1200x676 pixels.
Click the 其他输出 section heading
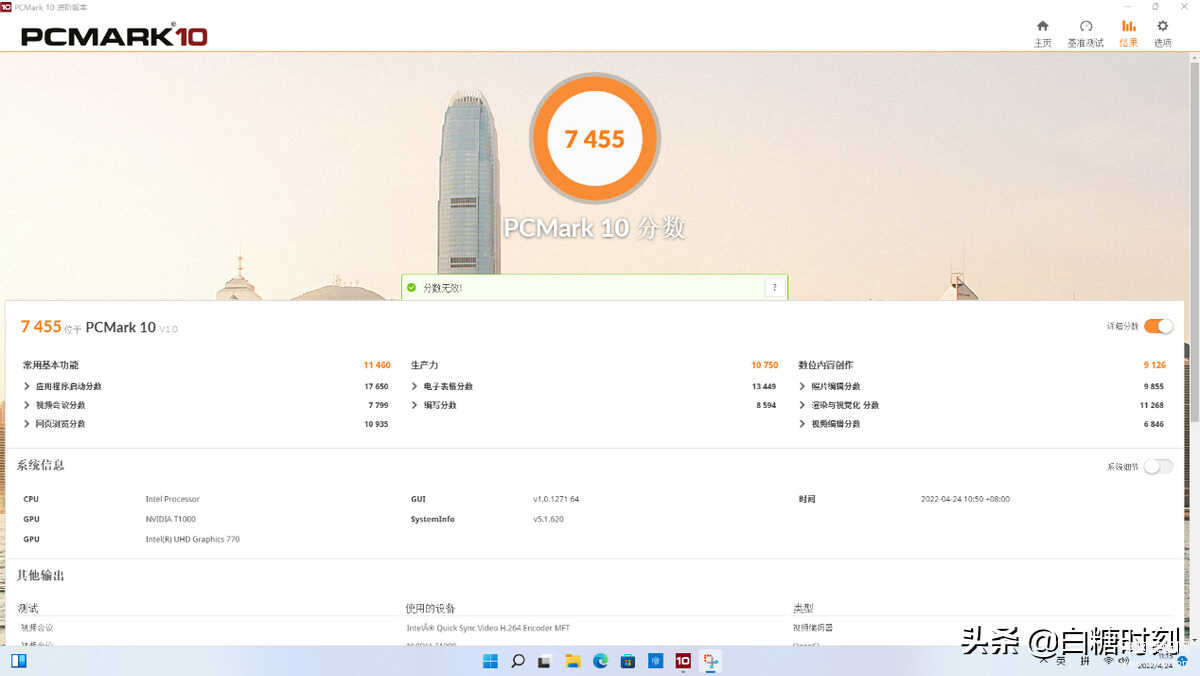point(40,575)
